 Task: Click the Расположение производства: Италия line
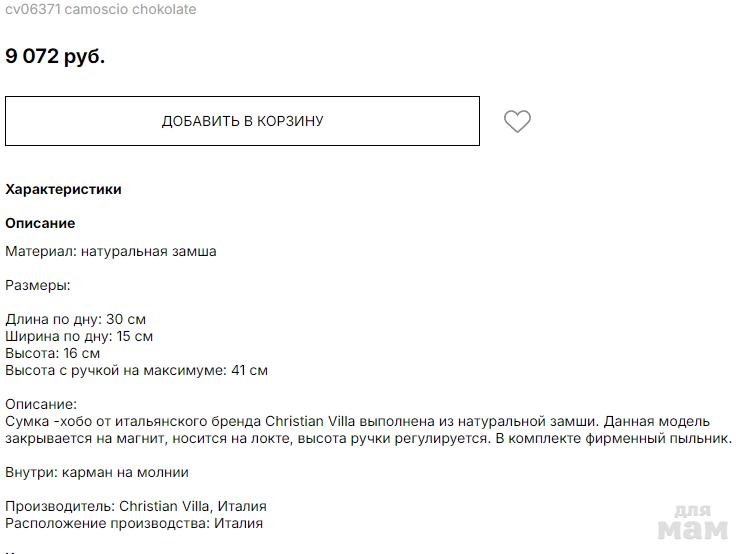pyautogui.click(x=134, y=523)
